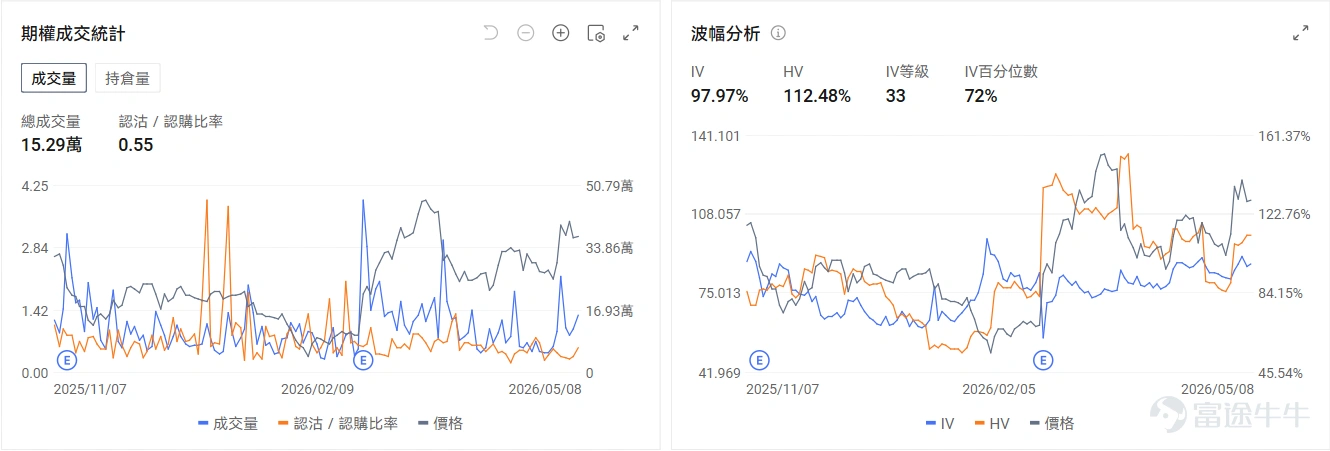Click the 2026/05/08 date on volume chart

(x=543, y=389)
